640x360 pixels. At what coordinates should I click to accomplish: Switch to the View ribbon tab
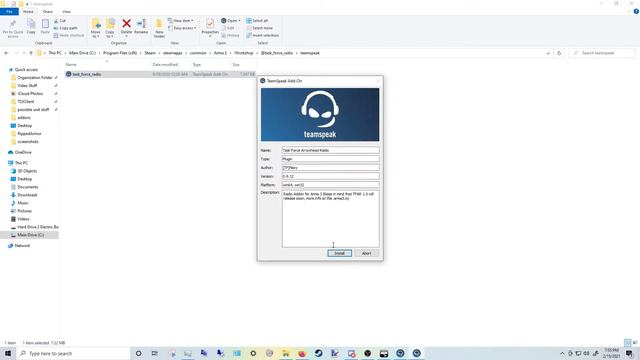pyautogui.click(x=66, y=11)
